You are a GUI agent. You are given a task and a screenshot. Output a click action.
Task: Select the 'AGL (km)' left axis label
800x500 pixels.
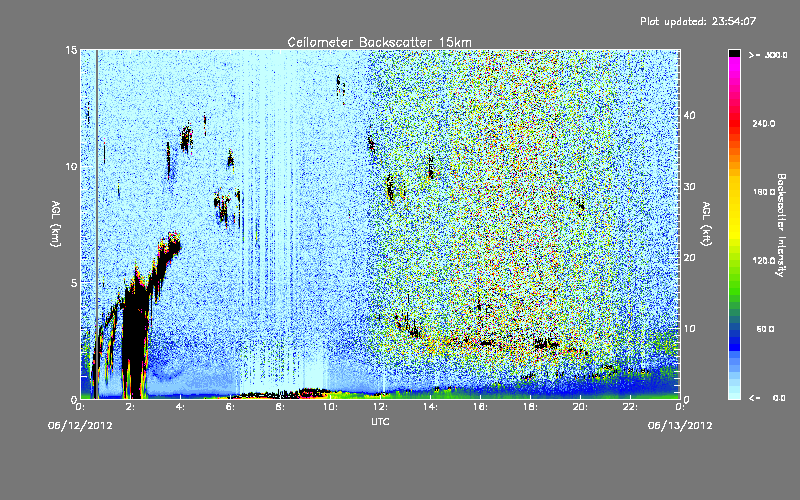[56, 223]
